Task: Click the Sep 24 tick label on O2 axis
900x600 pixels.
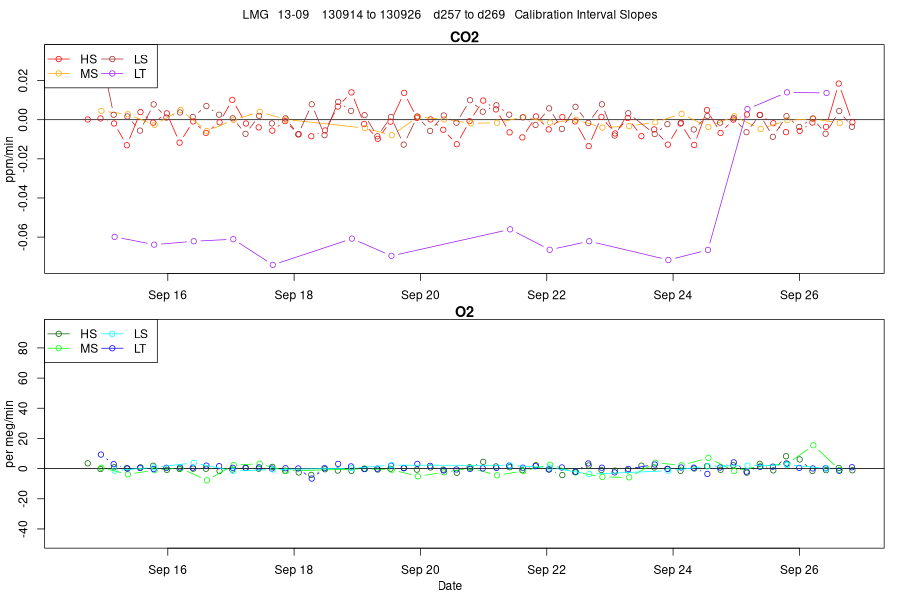Action: [673, 570]
